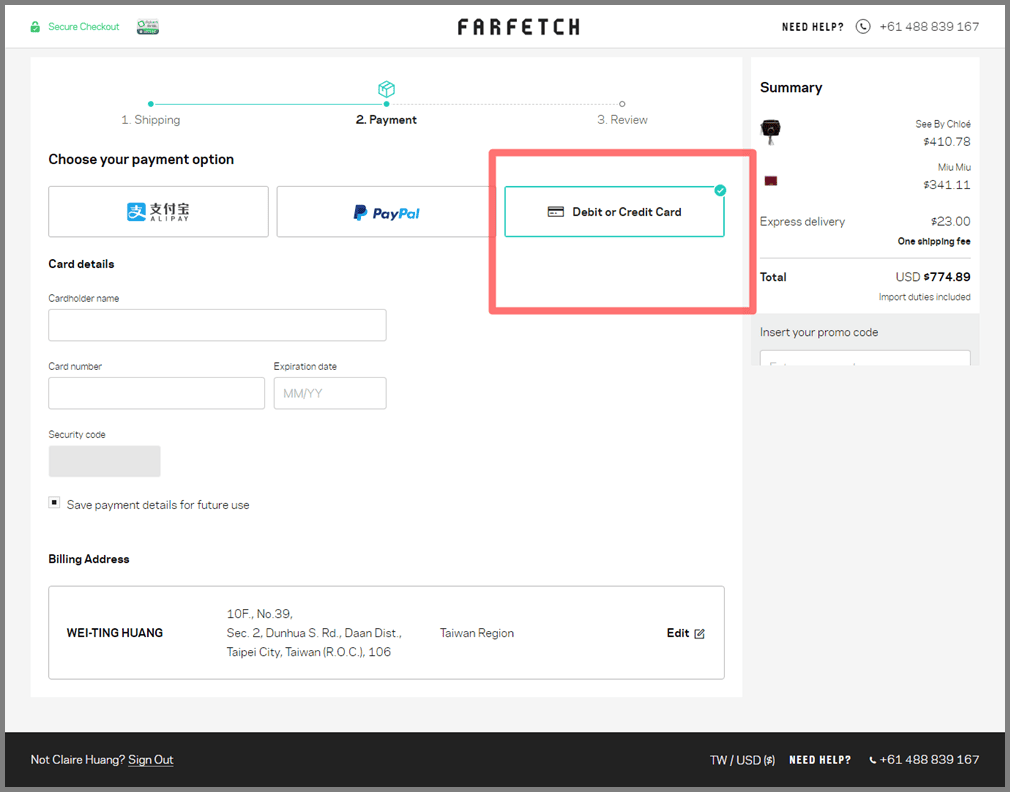
Task: Jump to the Review step
Action: click(622, 119)
